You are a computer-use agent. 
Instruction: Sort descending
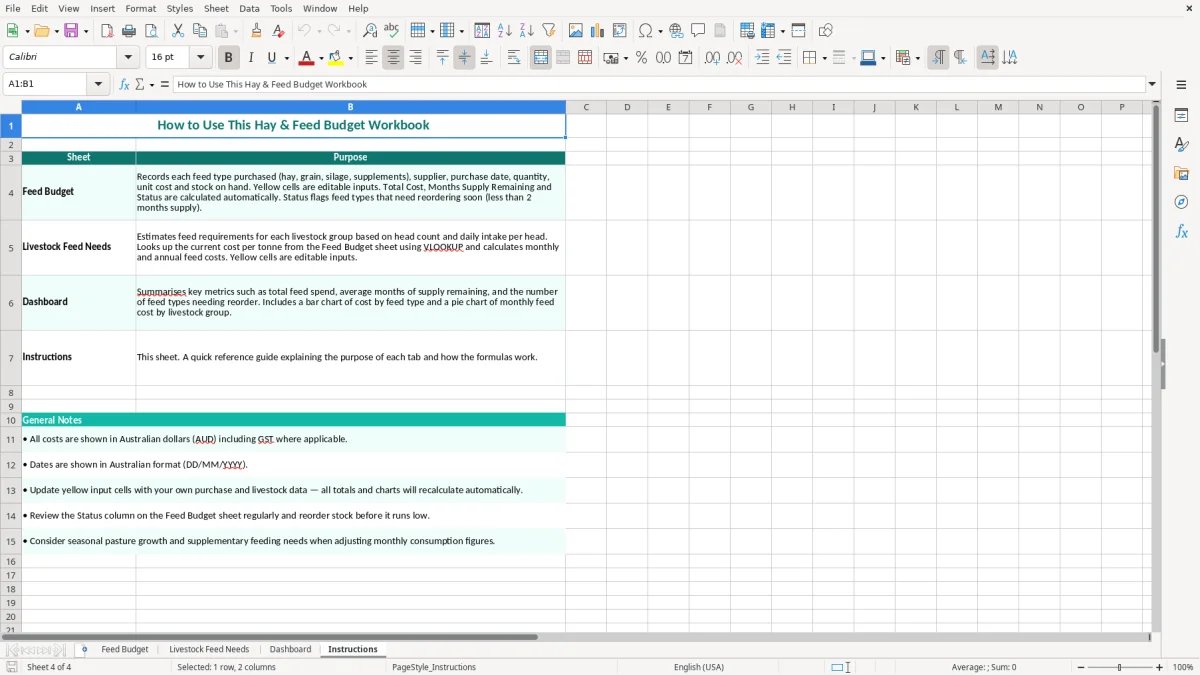[x=527, y=31]
